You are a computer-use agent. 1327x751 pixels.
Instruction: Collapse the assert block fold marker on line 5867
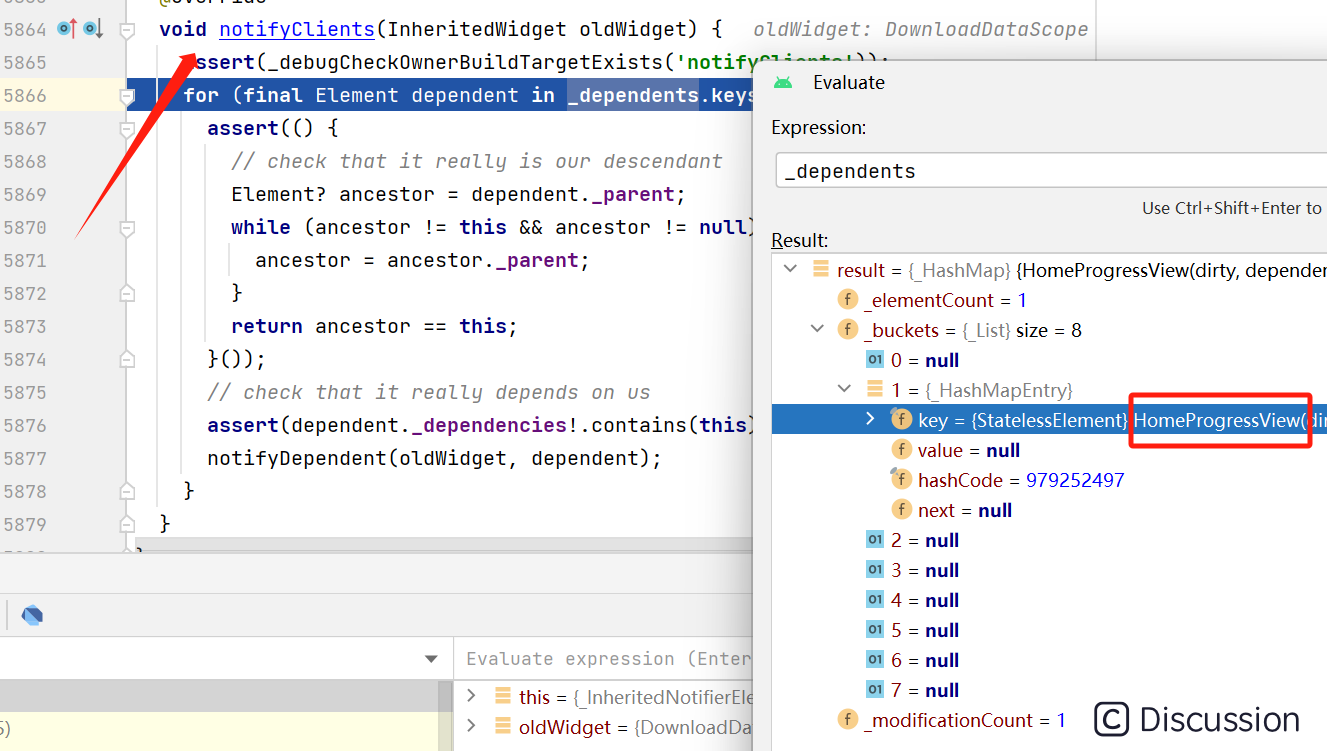(127, 129)
